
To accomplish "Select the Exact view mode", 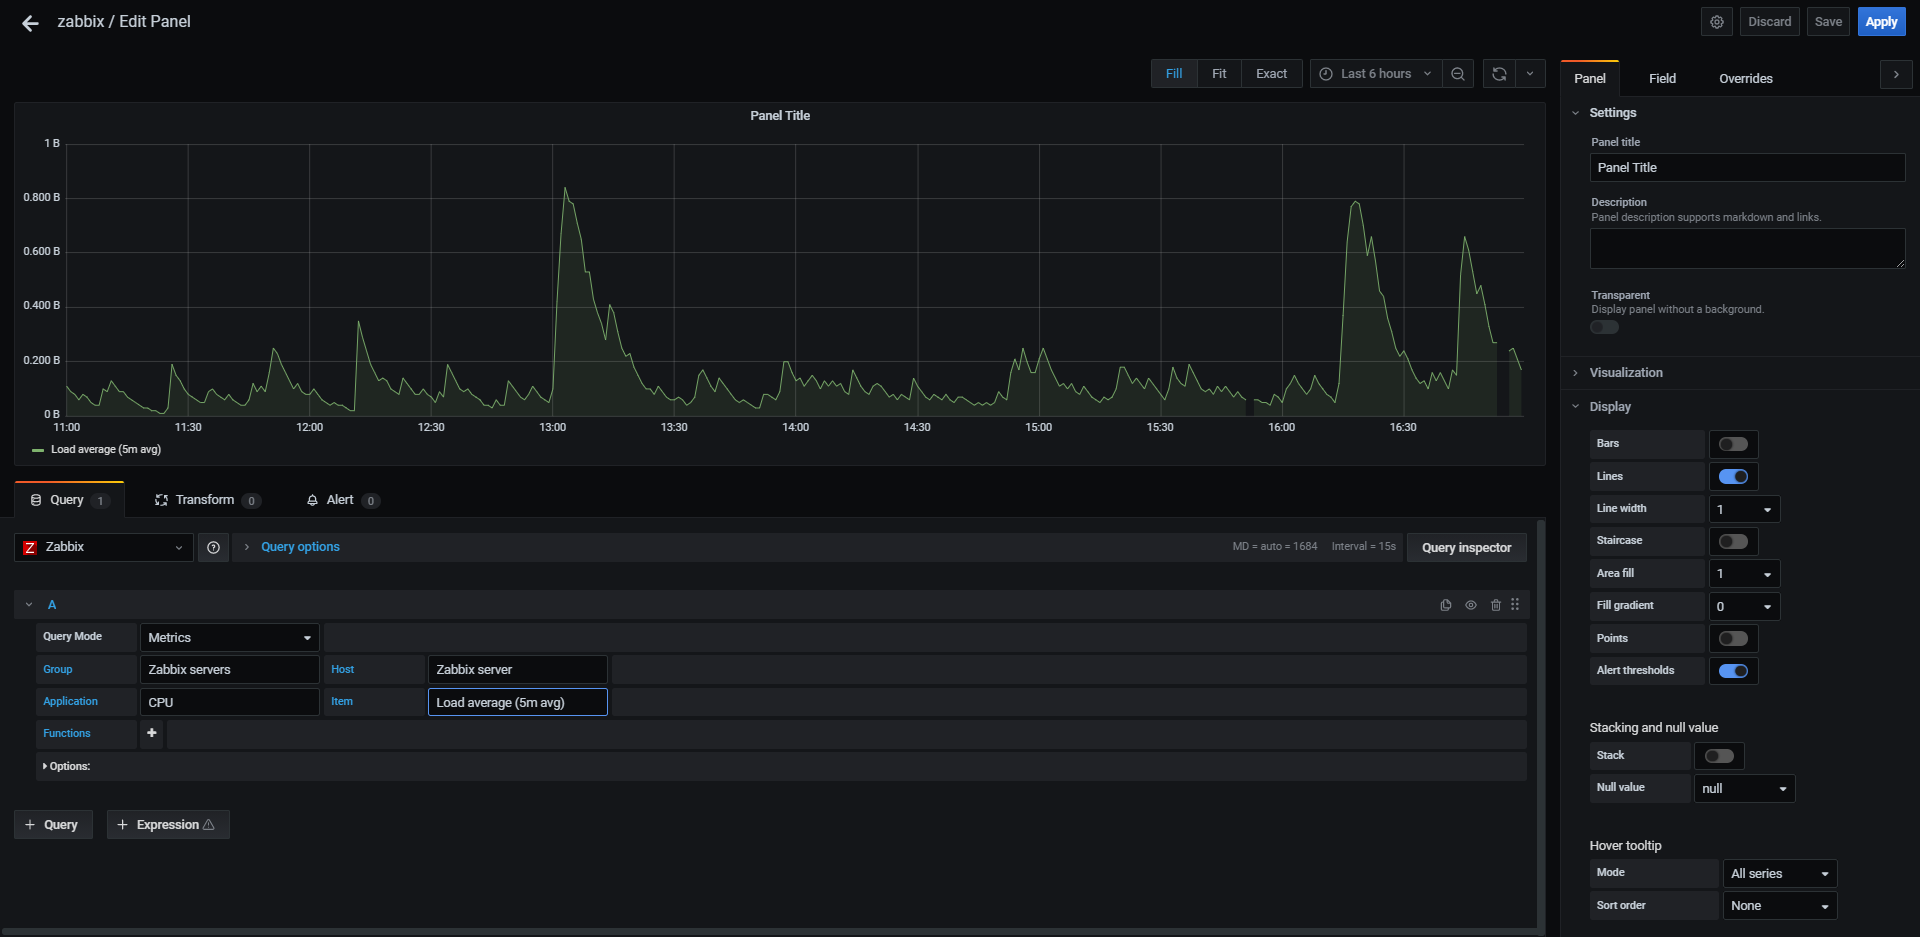I will [1271, 74].
